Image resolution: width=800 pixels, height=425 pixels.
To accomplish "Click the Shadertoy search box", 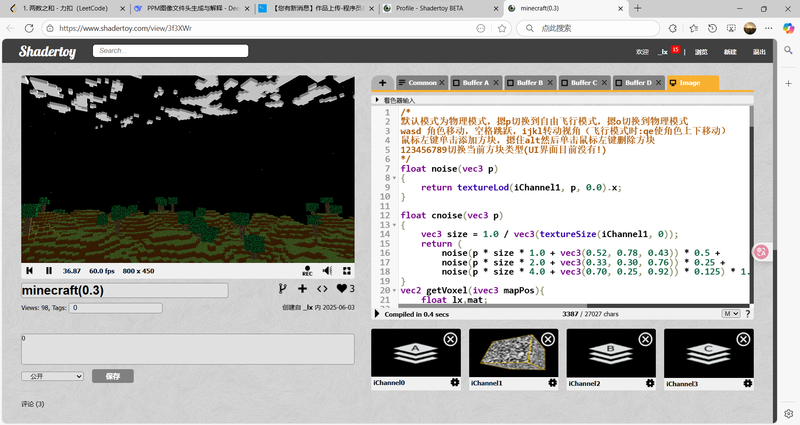I will tap(170, 51).
